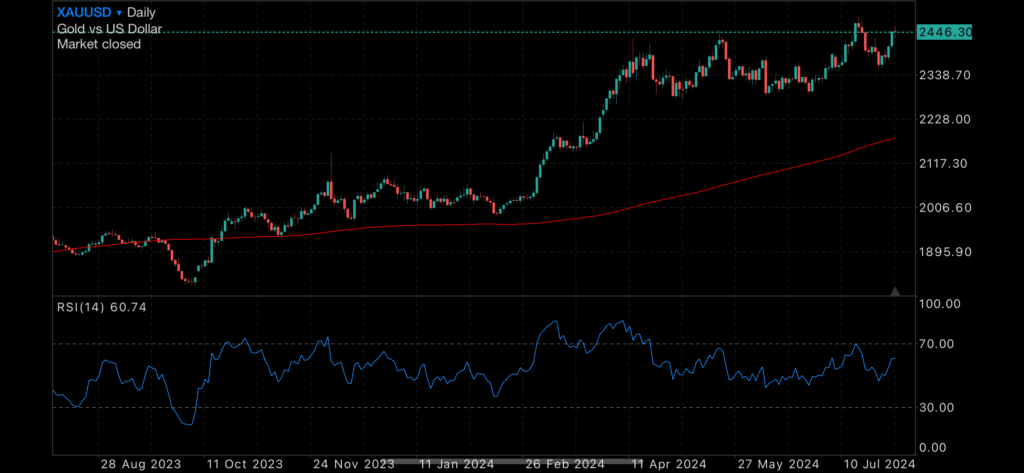Click the RSI 30.00 oversold level label
This screenshot has width=1024, height=473.
(937, 407)
